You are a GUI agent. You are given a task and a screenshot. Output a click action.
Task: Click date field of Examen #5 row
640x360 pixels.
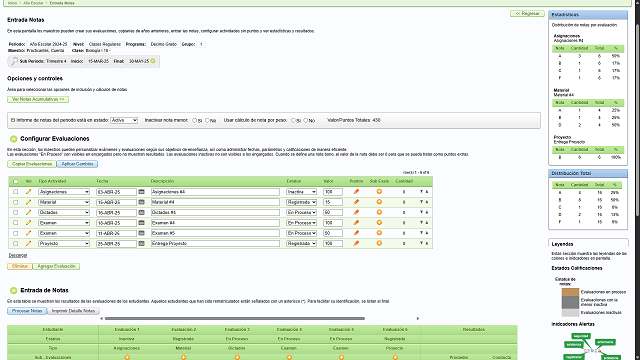tap(116, 233)
